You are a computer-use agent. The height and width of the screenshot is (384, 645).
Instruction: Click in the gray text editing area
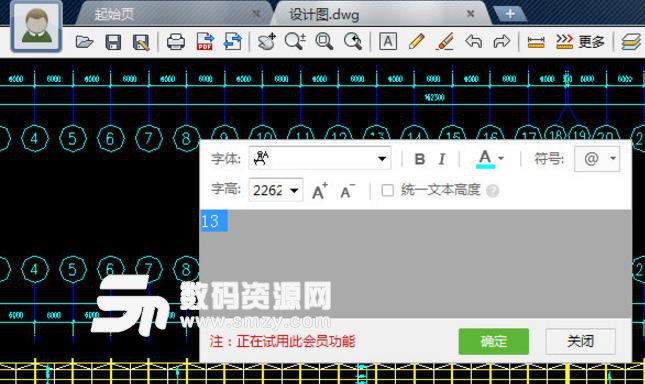[x=415, y=264]
